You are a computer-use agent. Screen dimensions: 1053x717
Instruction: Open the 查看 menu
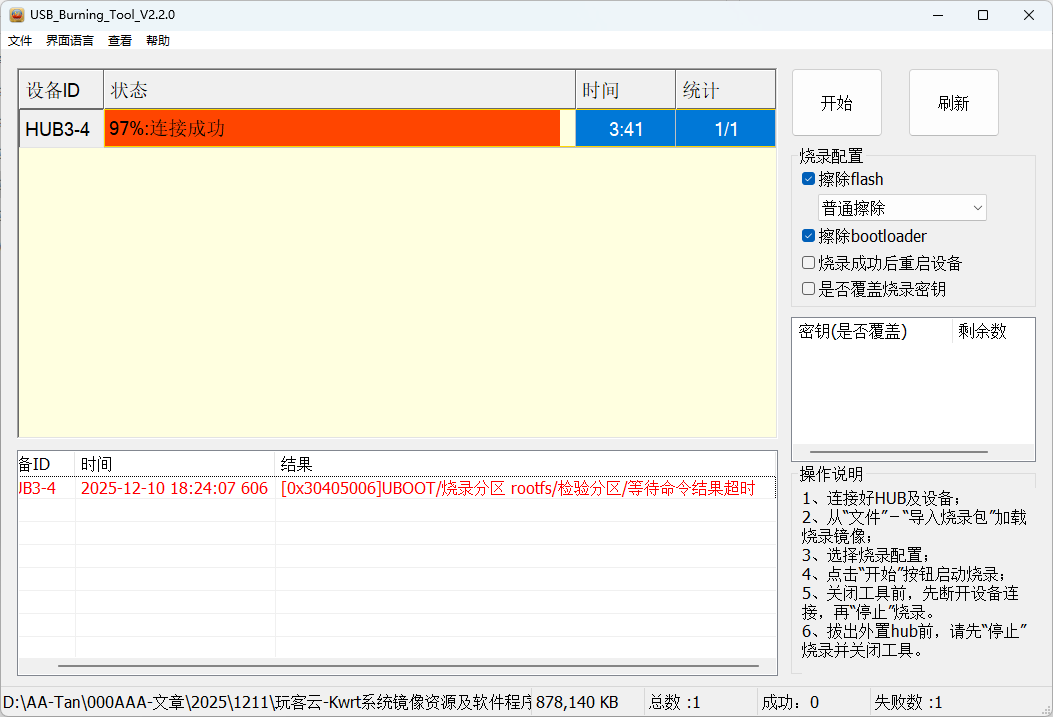tap(120, 41)
